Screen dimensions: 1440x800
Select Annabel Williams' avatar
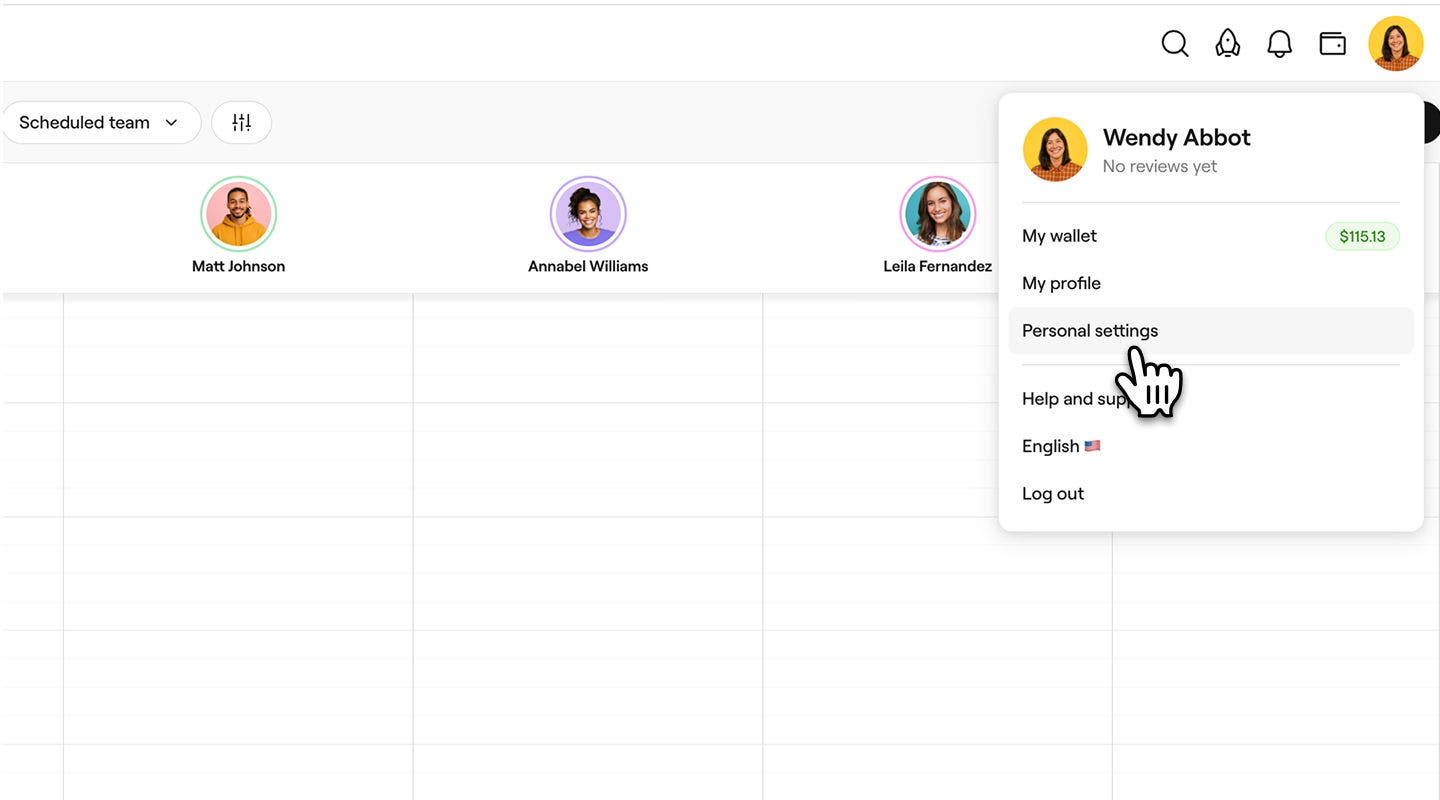[x=588, y=214]
